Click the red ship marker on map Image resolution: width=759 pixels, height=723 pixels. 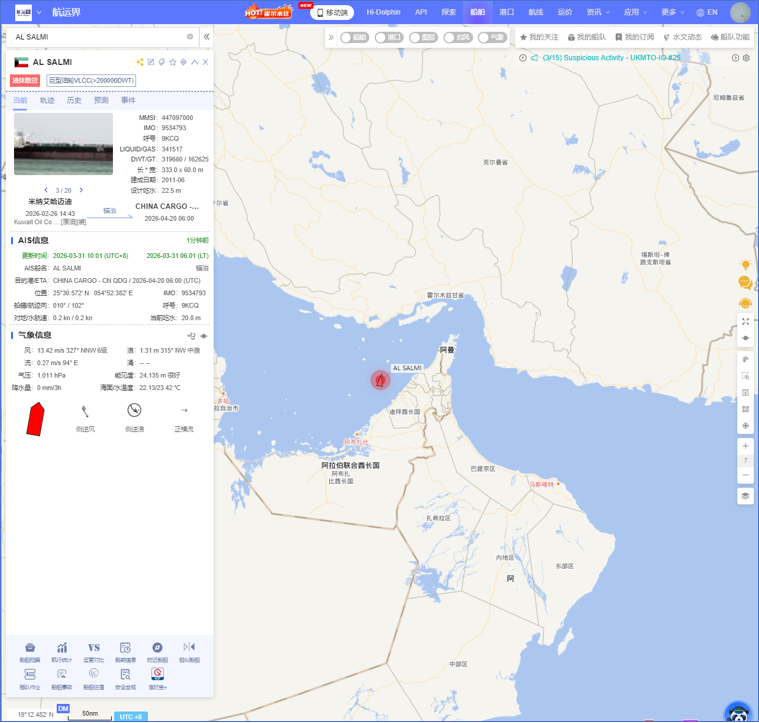click(380, 380)
